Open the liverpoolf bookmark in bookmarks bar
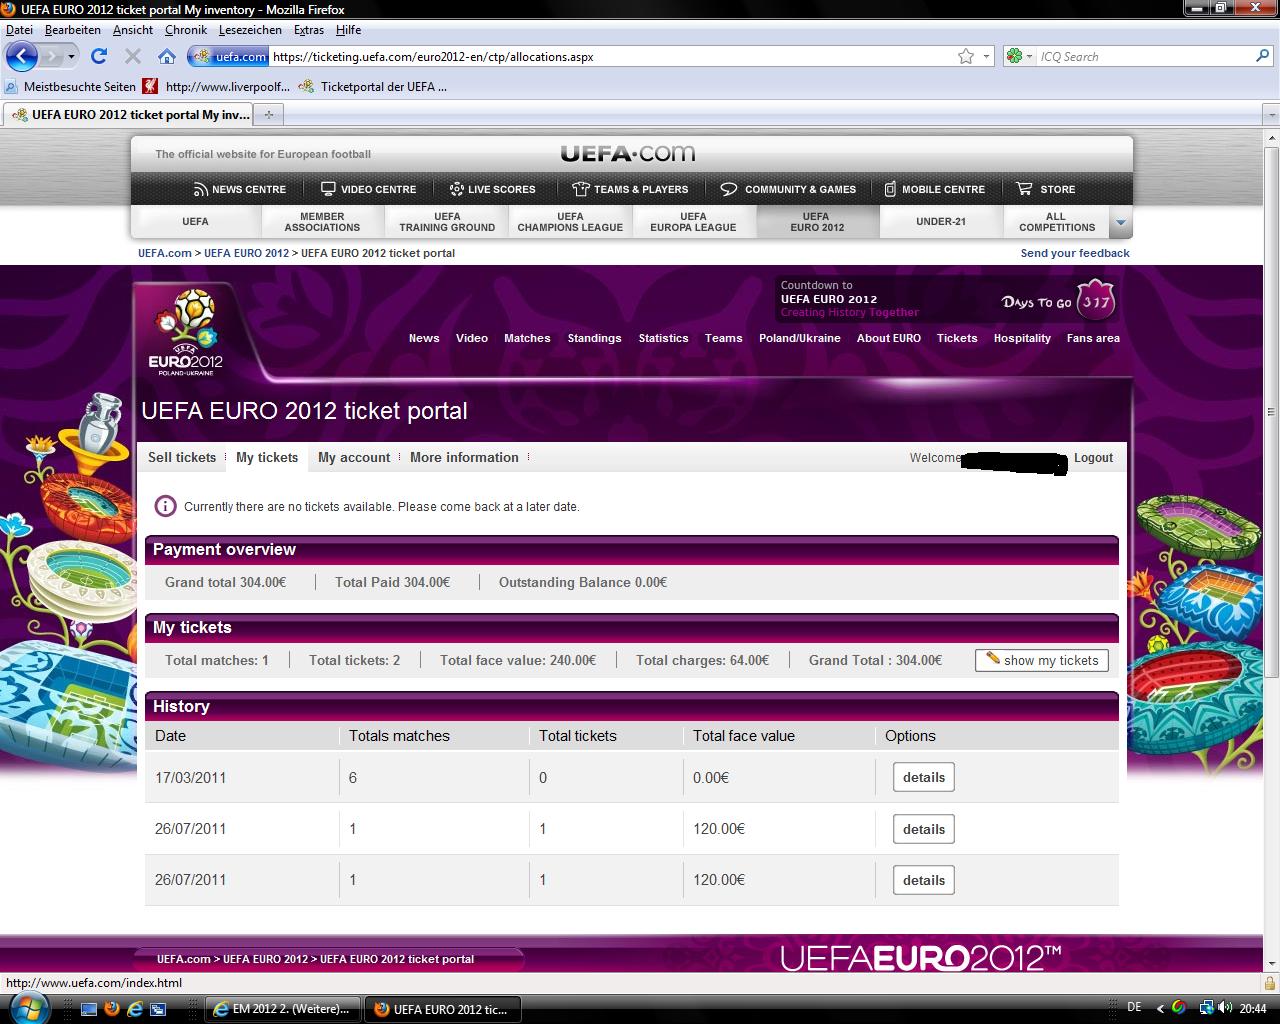This screenshot has width=1280, height=1024. [x=217, y=87]
